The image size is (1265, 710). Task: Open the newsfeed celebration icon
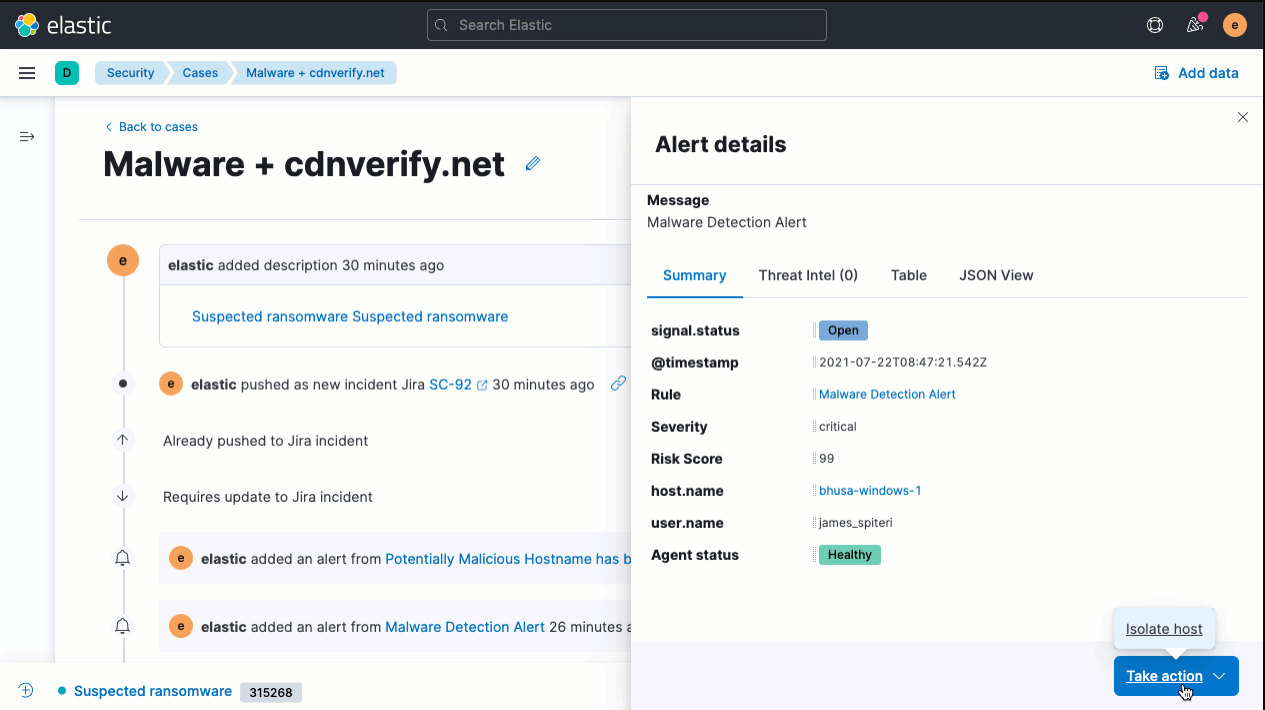(1194, 25)
